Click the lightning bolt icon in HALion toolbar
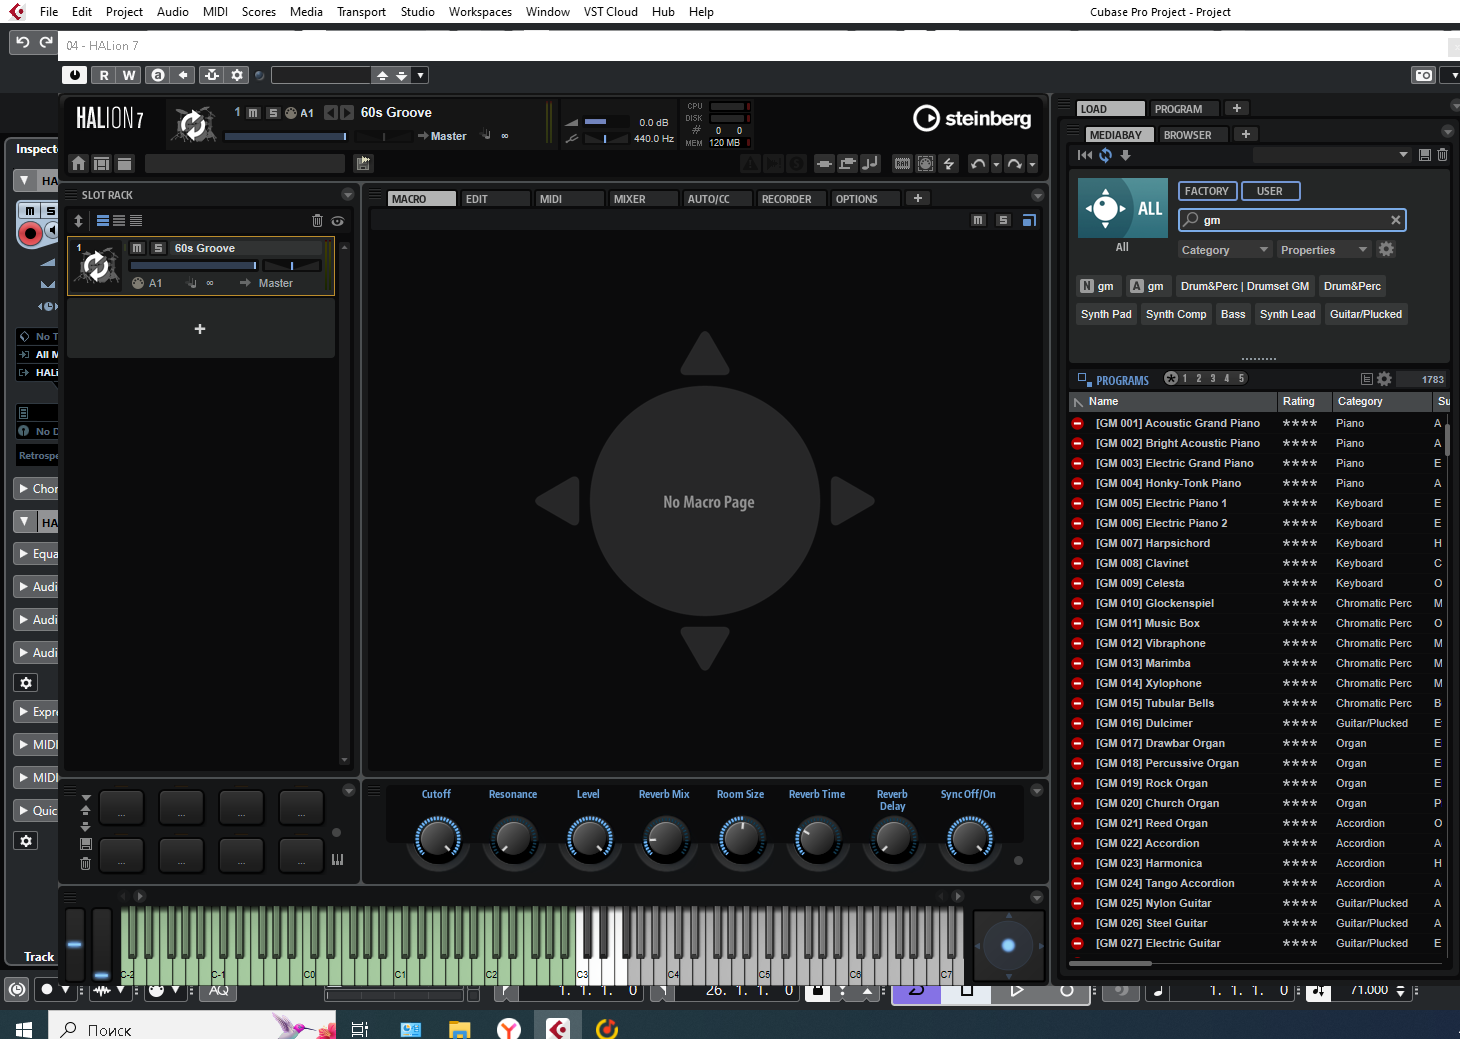 pos(949,163)
